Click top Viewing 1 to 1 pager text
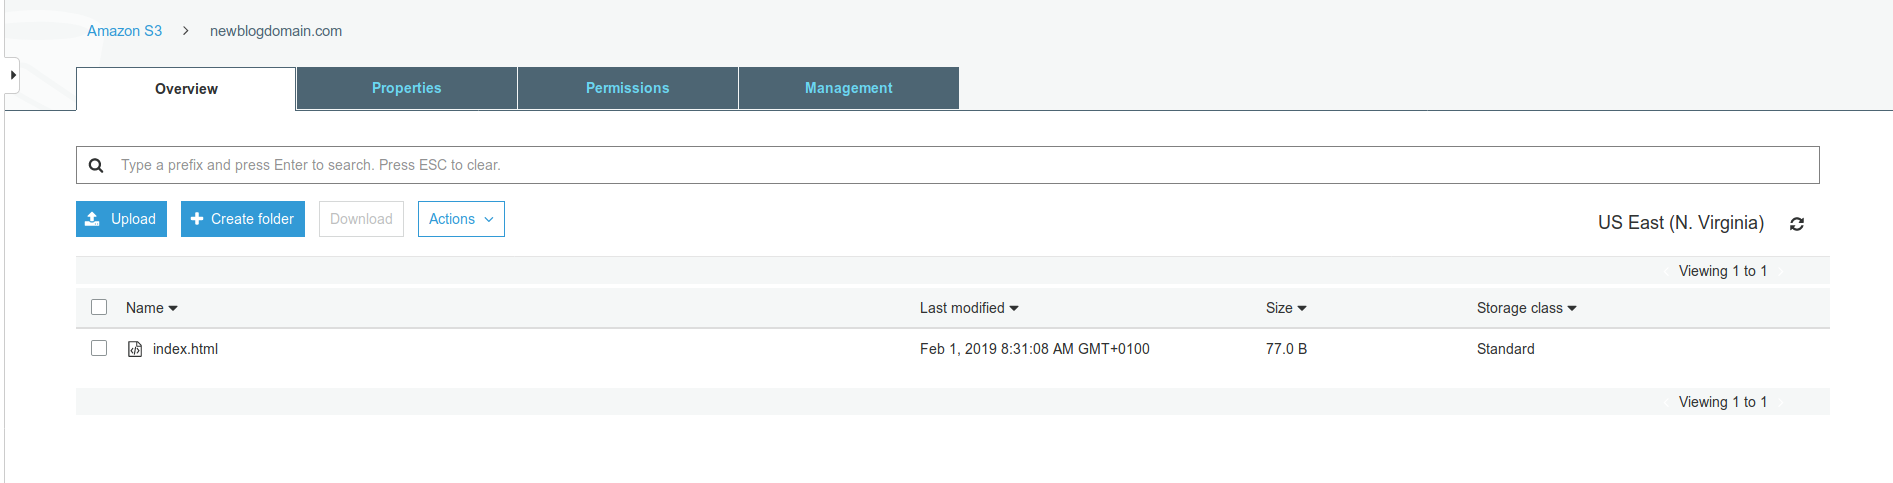 point(1723,271)
